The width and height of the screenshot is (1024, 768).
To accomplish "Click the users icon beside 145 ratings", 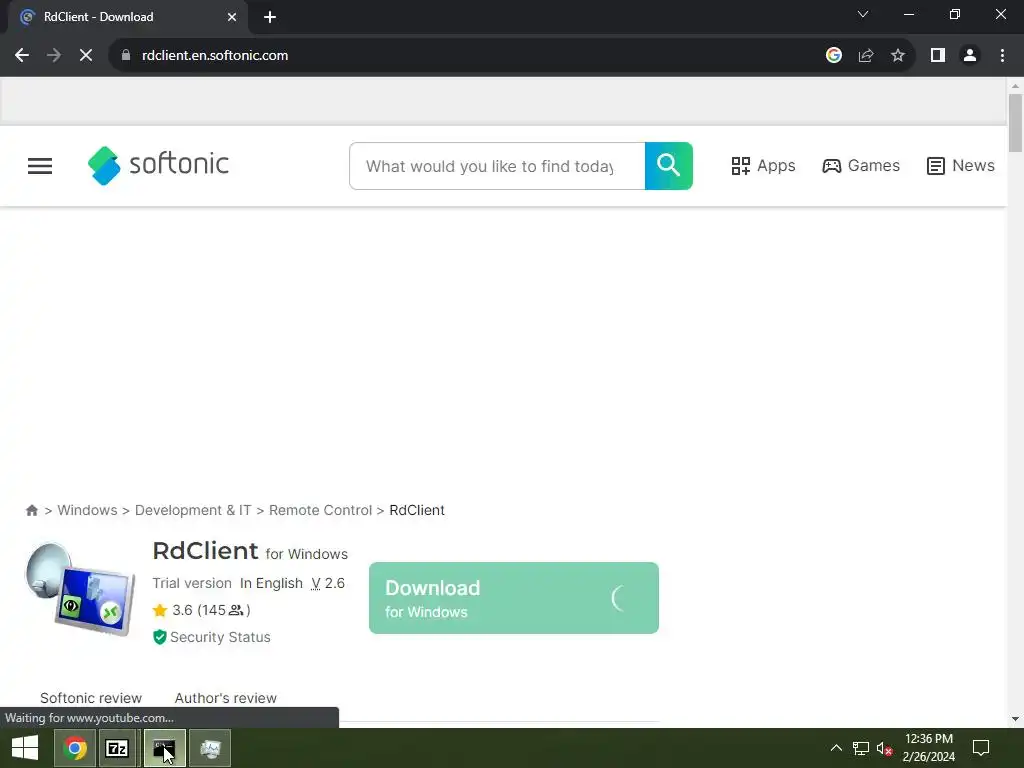I will click(236, 611).
